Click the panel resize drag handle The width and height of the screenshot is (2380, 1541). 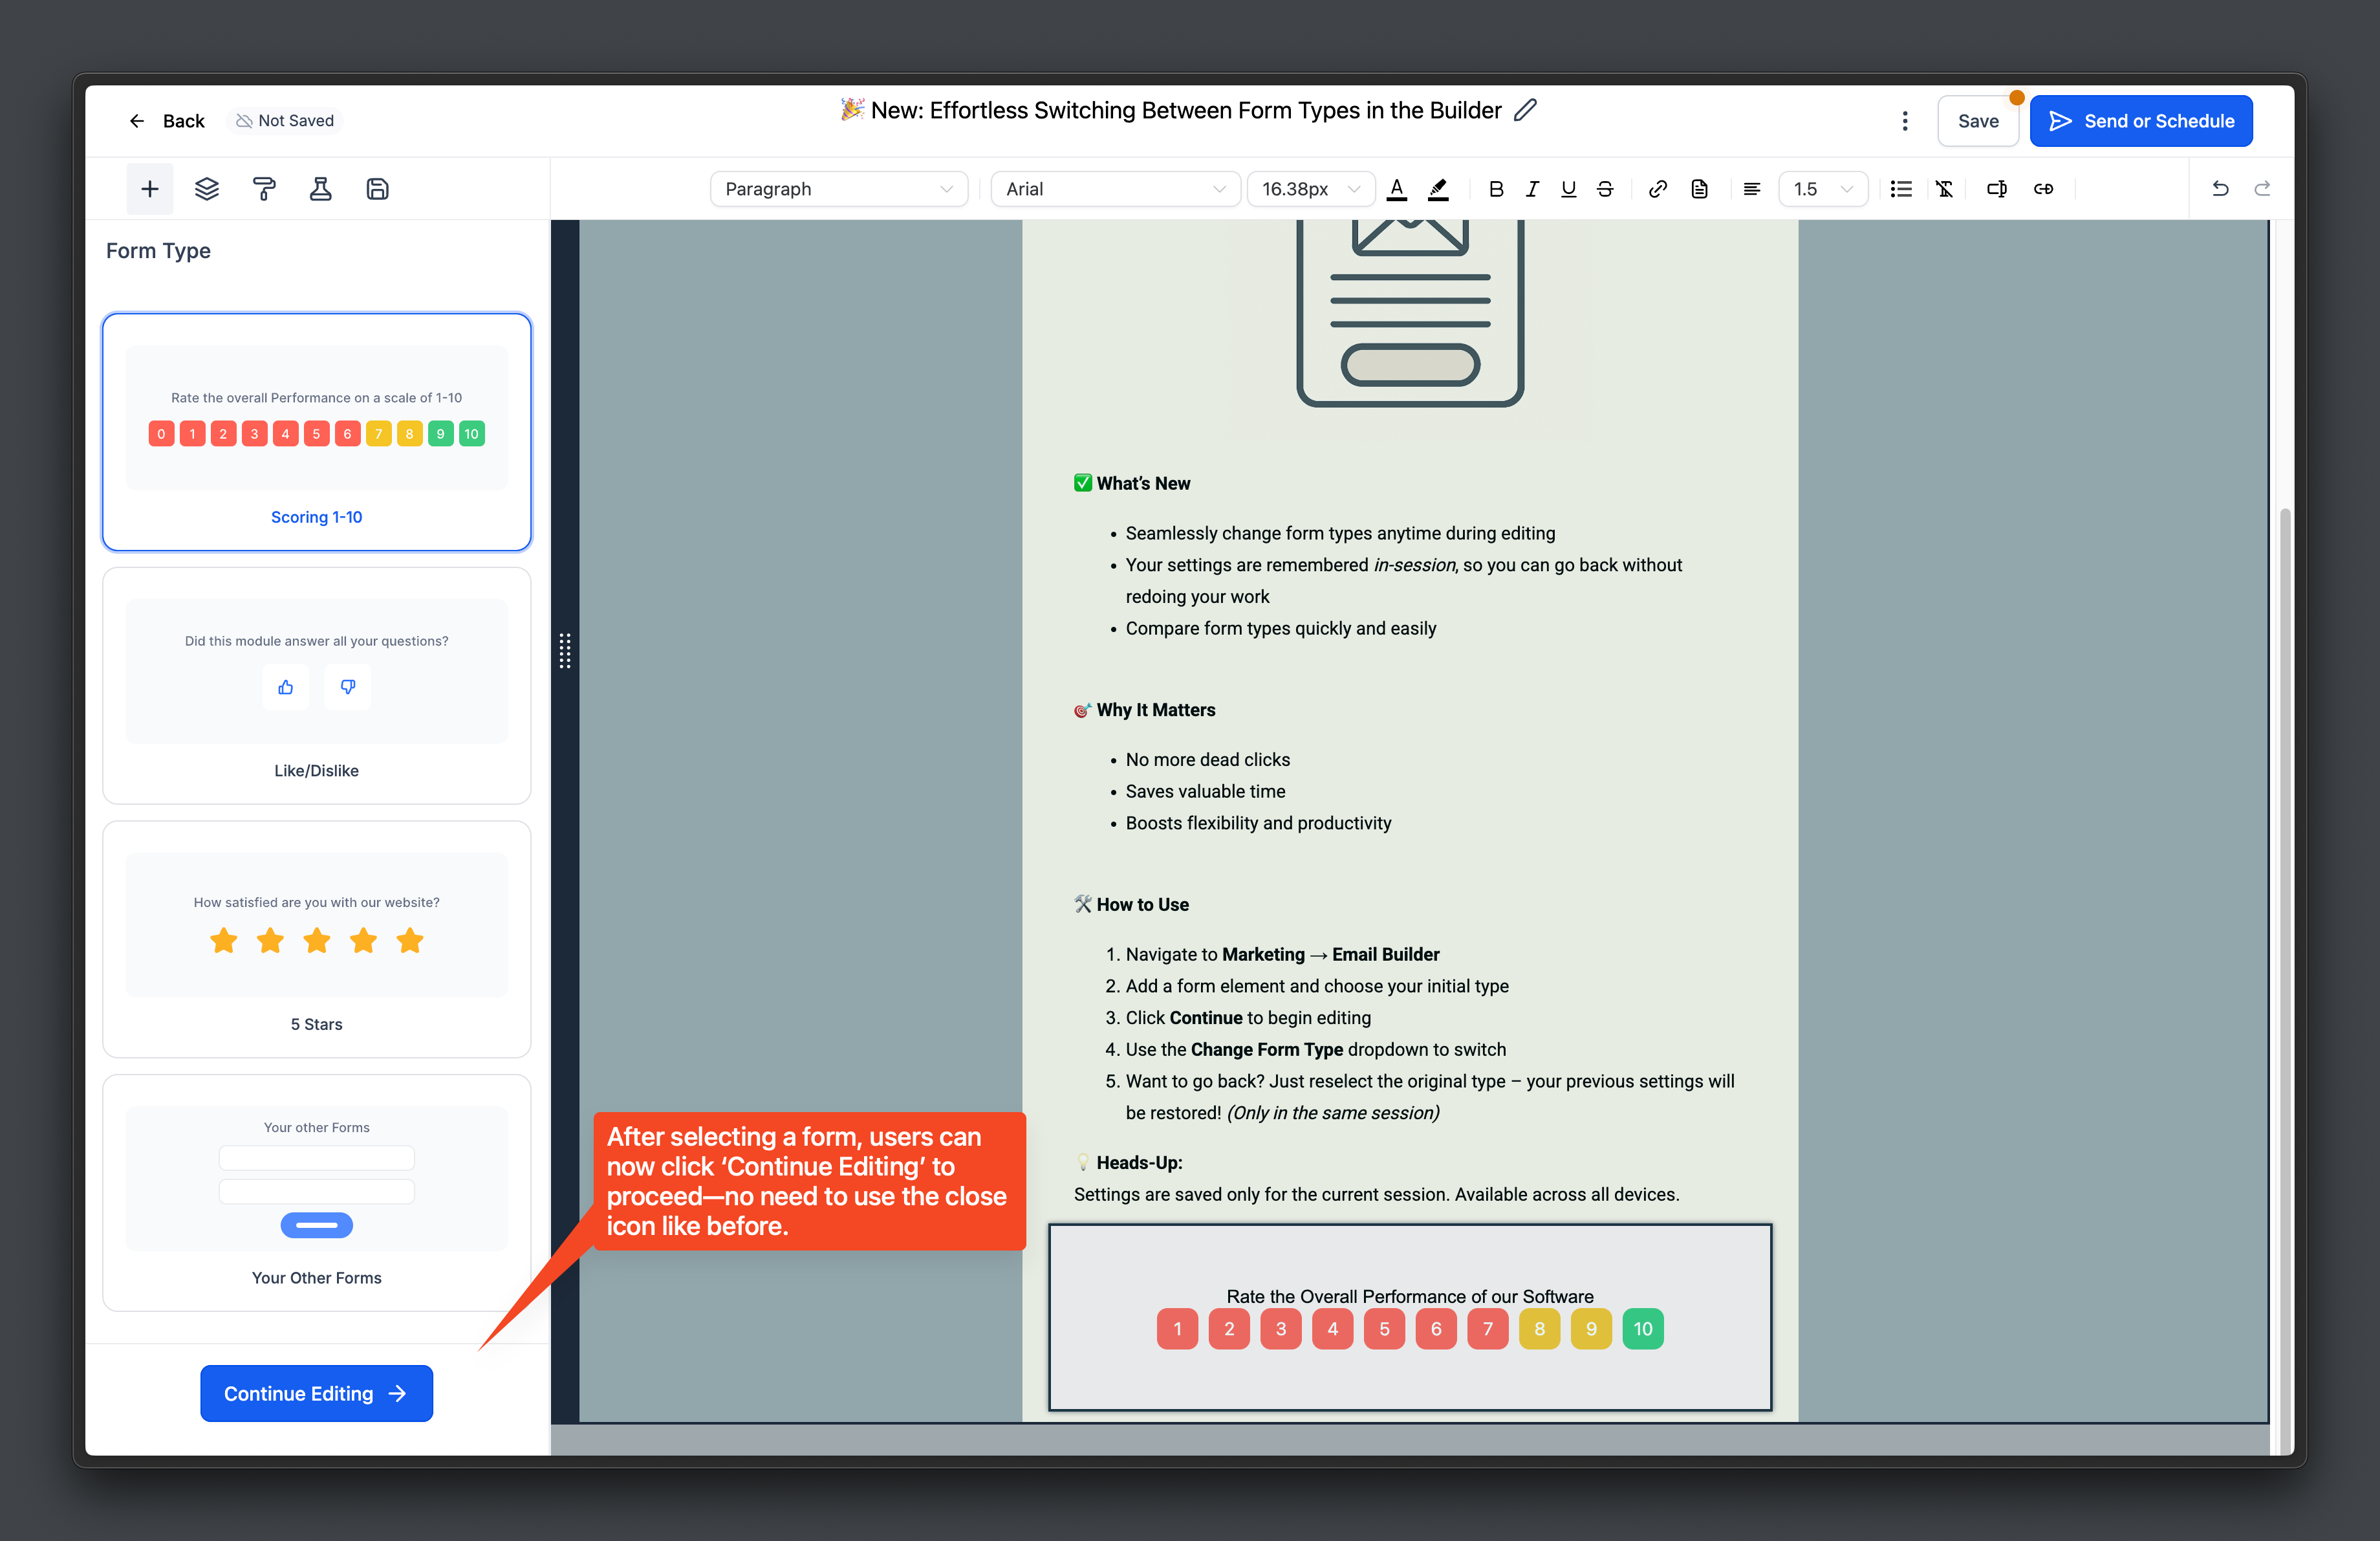point(565,651)
